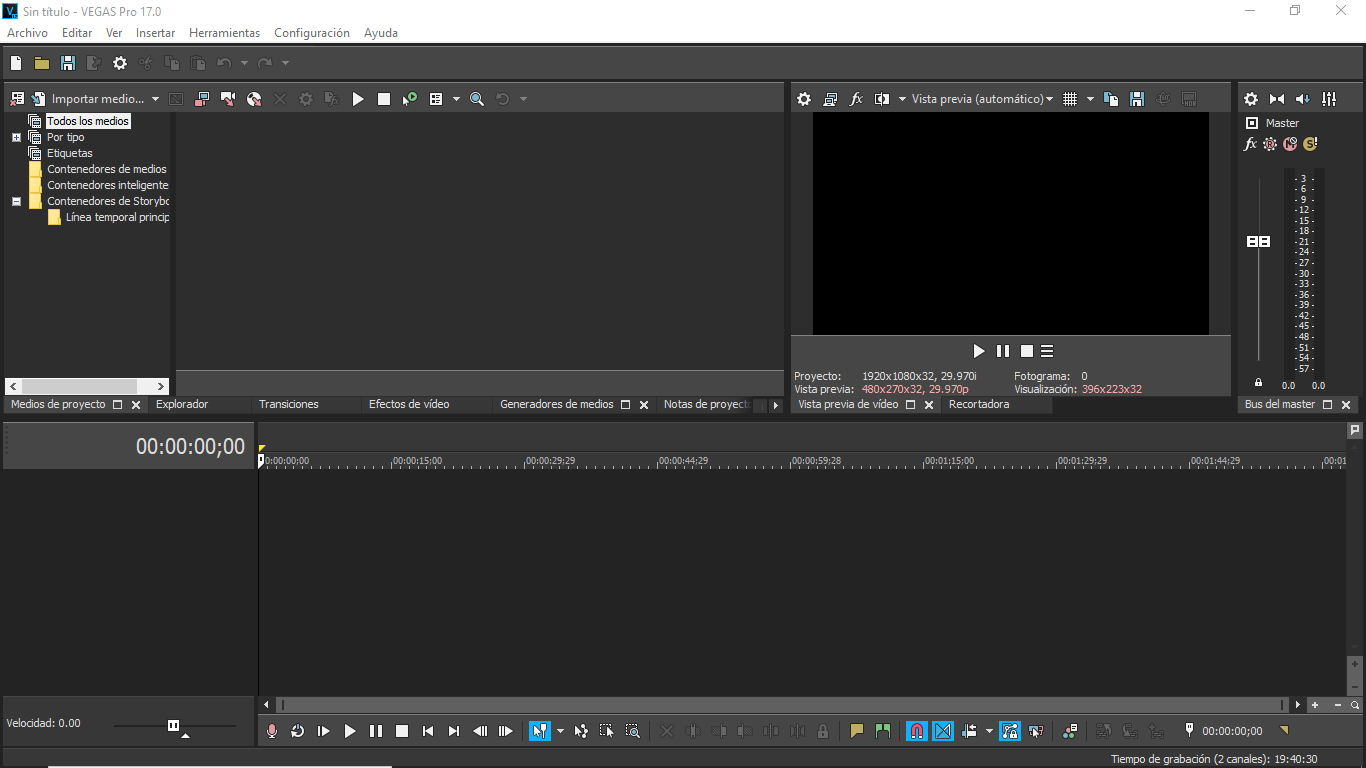Toggle master bus solo S icon
This screenshot has height=768, width=1366.
pos(1310,144)
